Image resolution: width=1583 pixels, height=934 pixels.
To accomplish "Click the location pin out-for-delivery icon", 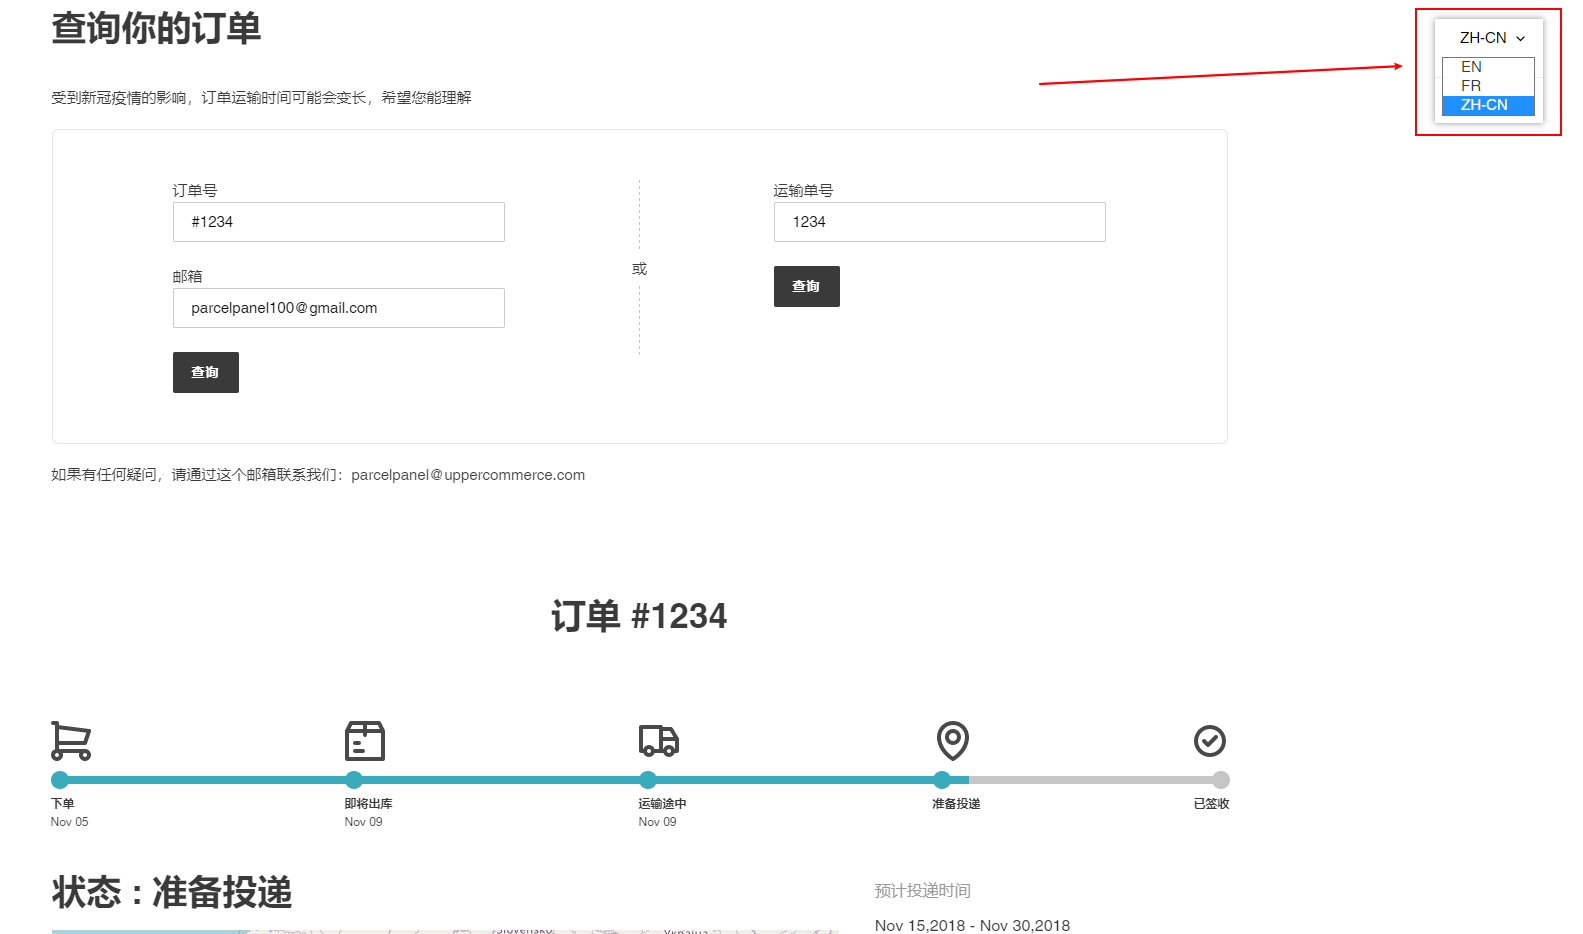I will coord(953,741).
